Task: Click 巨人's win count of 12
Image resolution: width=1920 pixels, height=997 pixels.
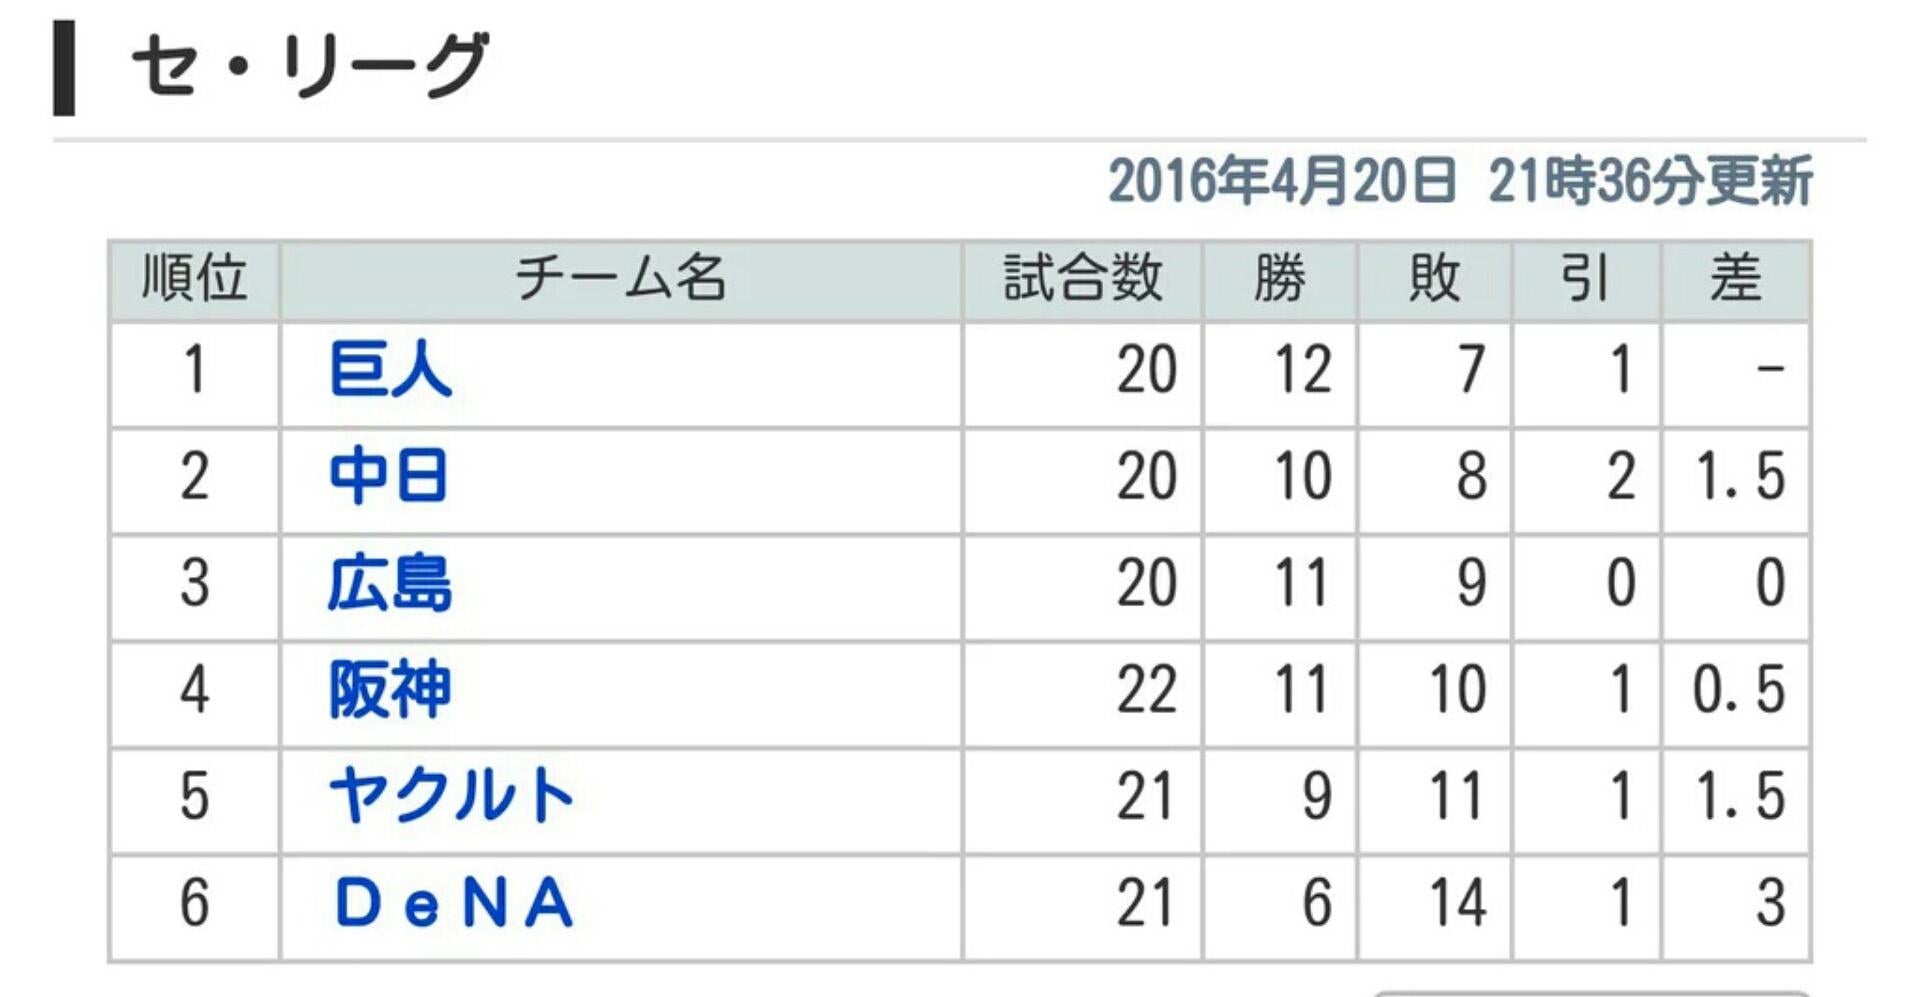Action: coord(1302,370)
